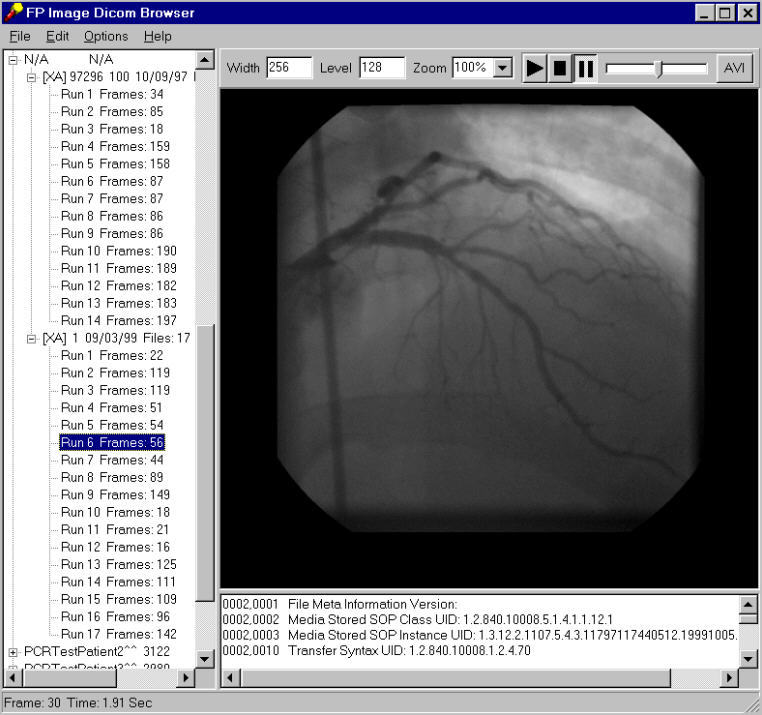Click DICOM tag panel scroll-left arrow

[x=230, y=678]
